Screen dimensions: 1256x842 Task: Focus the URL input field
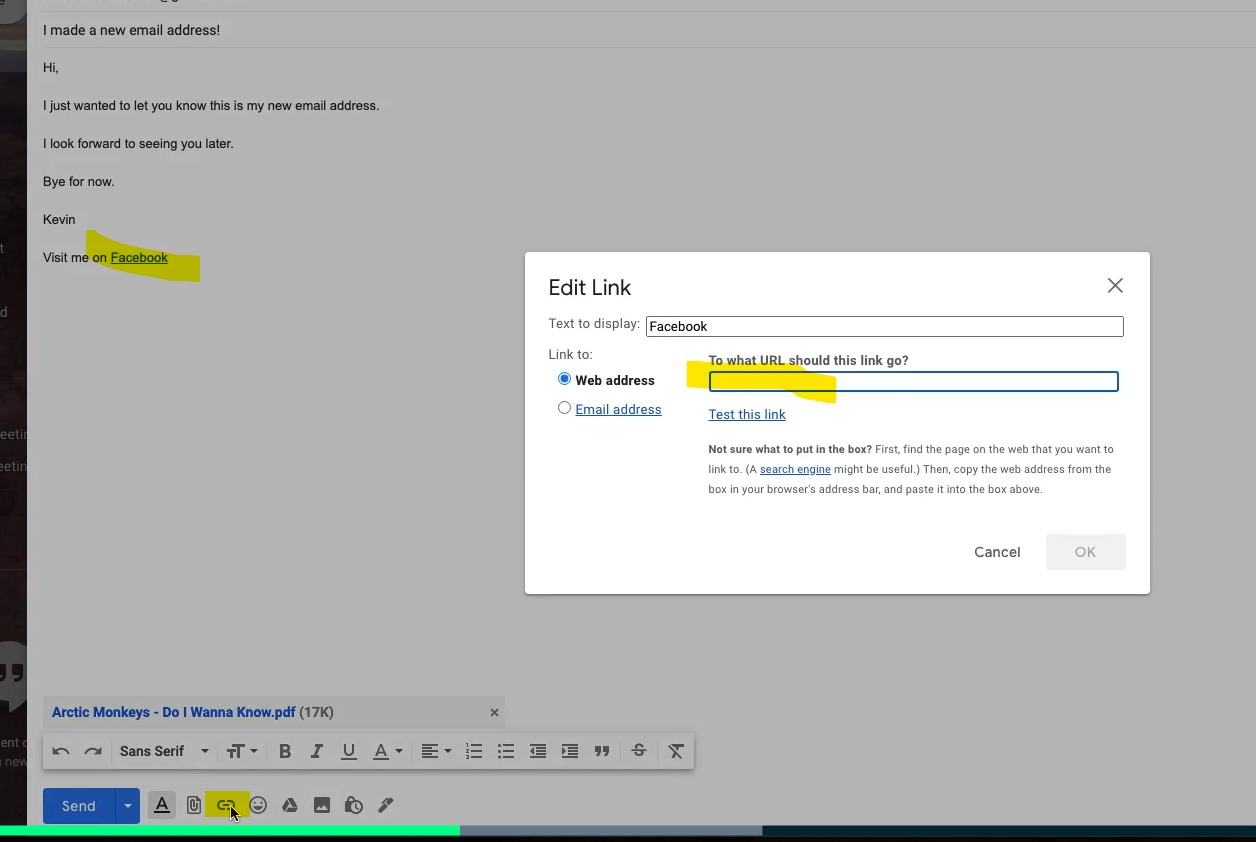click(913, 381)
